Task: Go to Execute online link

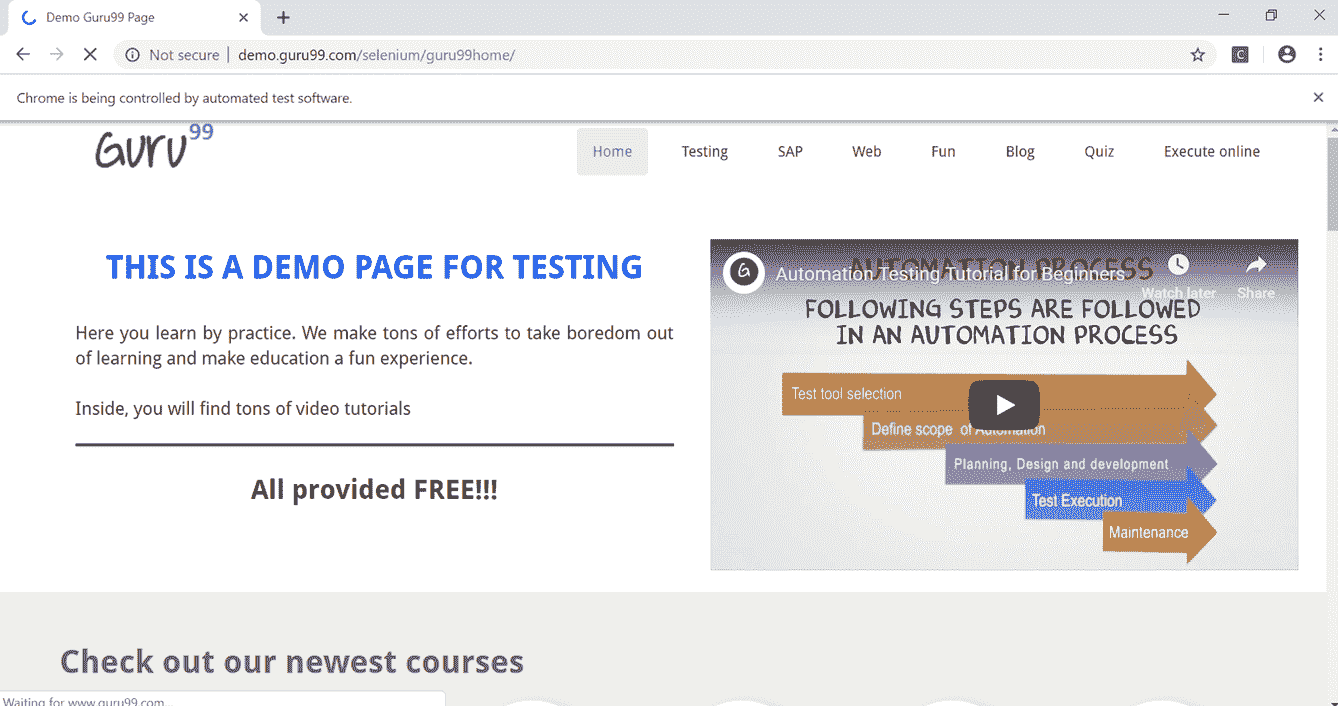Action: pos(1212,152)
